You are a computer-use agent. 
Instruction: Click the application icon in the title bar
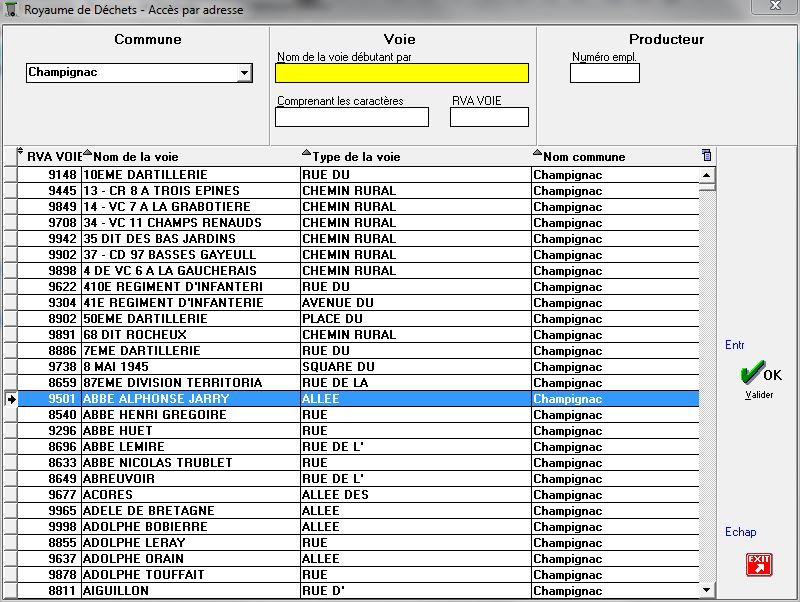pyautogui.click(x=11, y=10)
